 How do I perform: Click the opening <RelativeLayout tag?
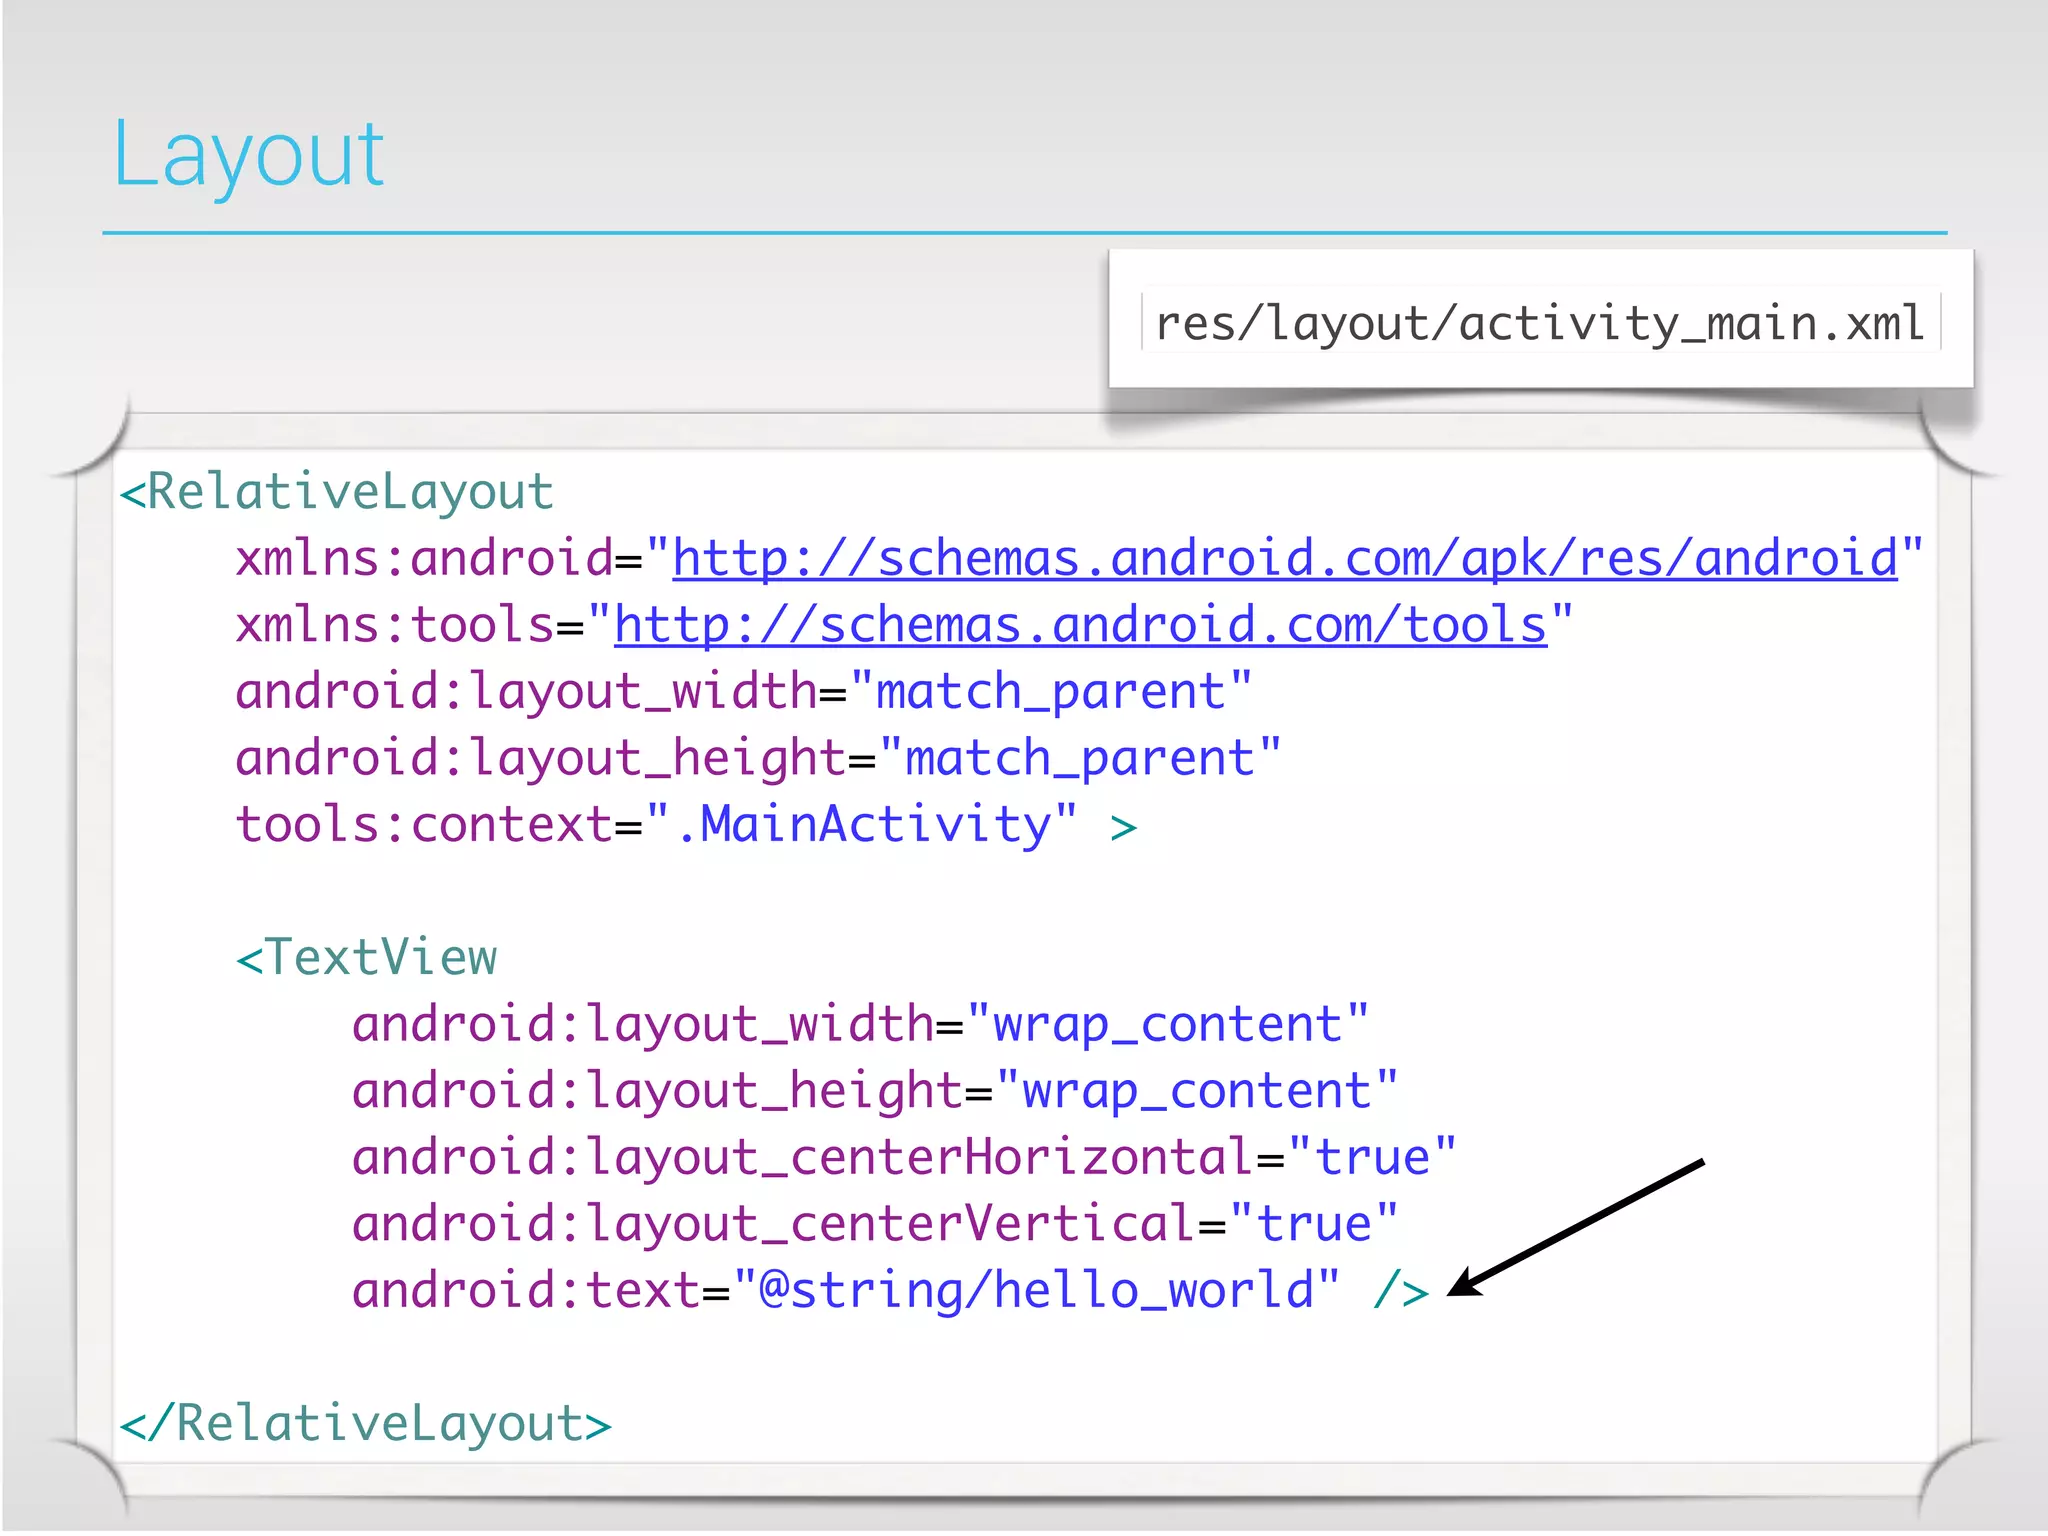(x=337, y=492)
